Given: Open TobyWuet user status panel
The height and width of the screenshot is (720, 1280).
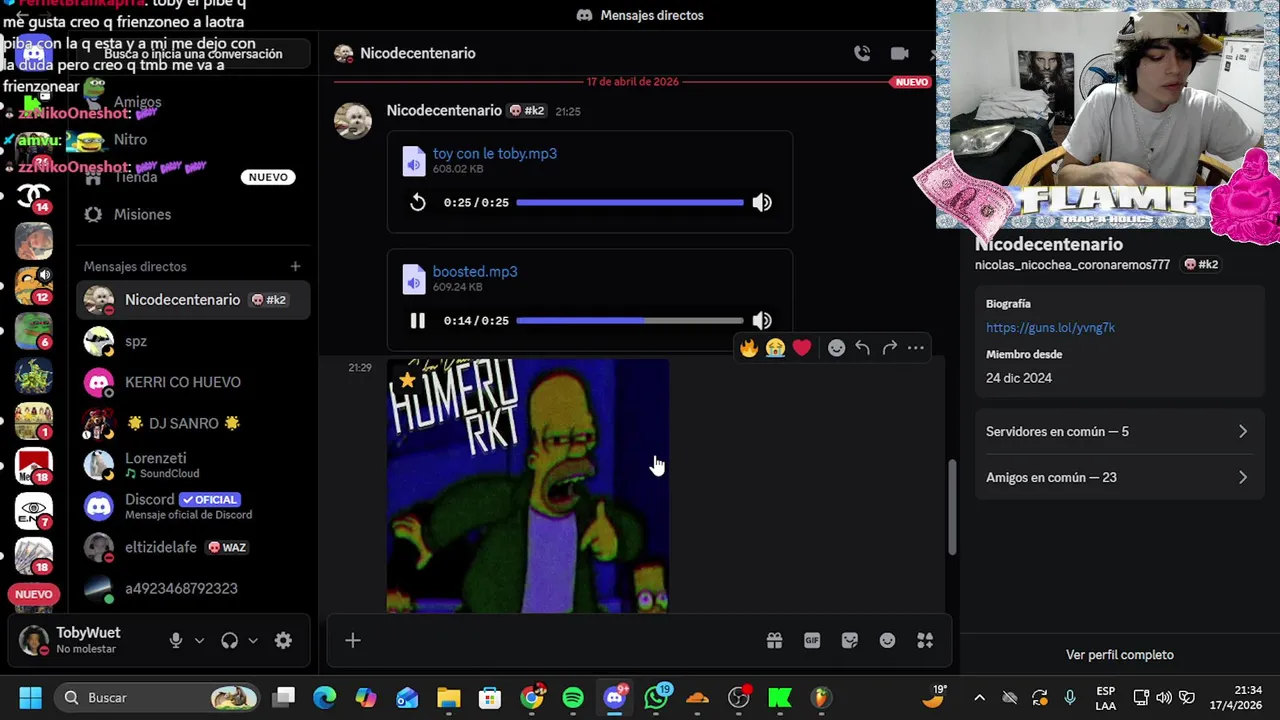Looking at the screenshot, I should coord(84,641).
